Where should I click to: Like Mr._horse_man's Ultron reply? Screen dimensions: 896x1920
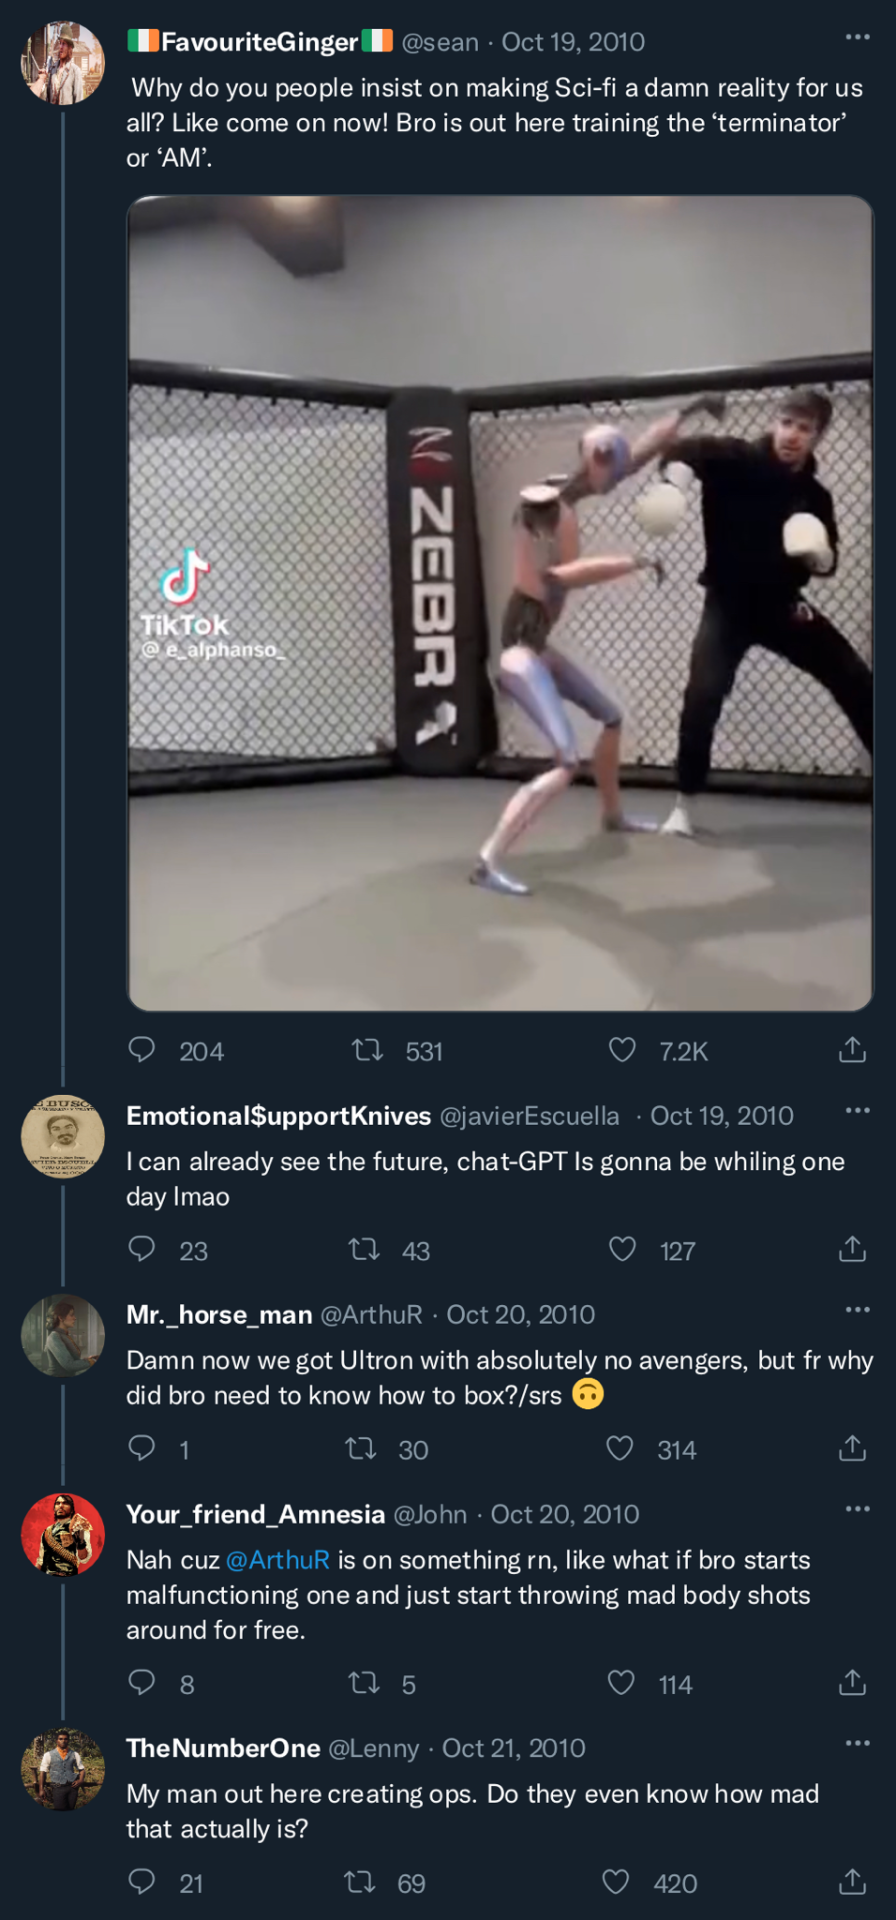(620, 1448)
